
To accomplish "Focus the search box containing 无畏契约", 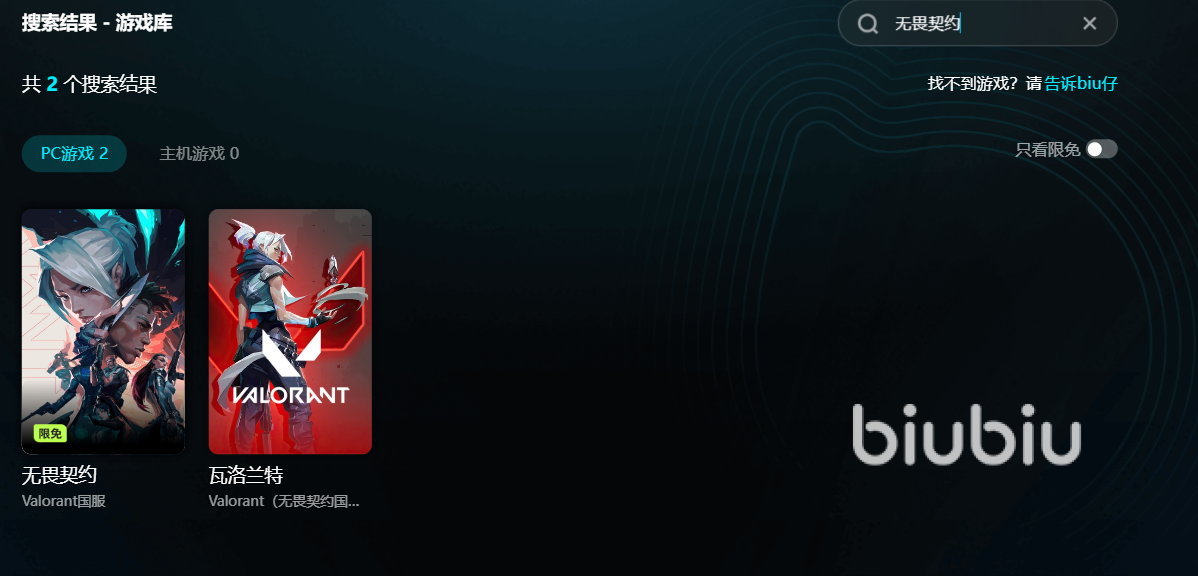I will 977,23.
